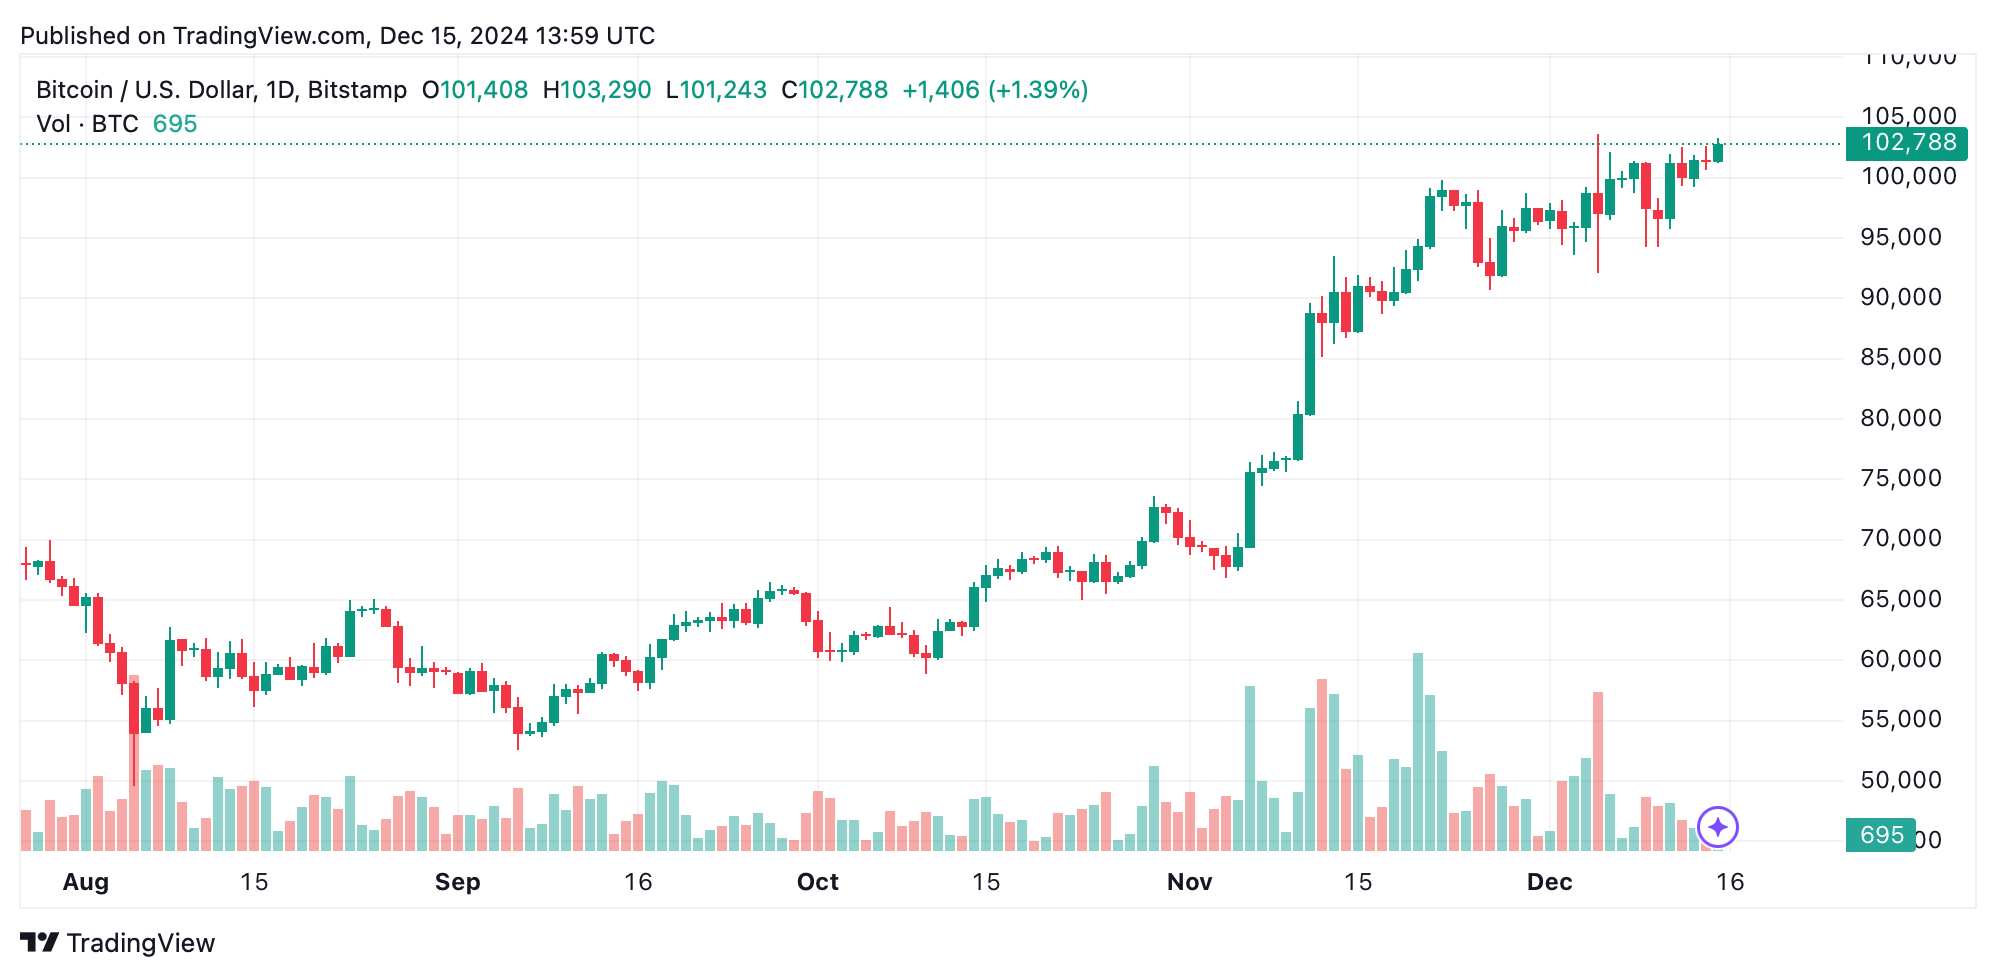Click the Published on TradingView.com header text
The image size is (1996, 978).
click(x=338, y=36)
